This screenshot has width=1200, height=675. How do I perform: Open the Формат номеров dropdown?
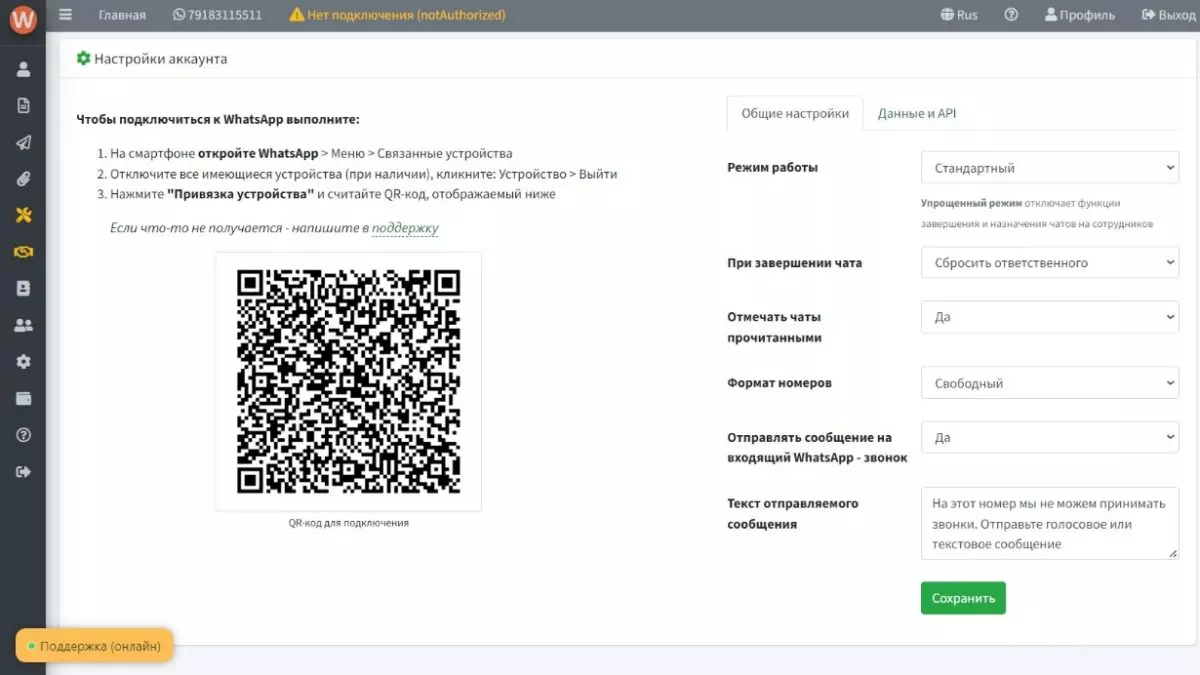pyautogui.click(x=1050, y=383)
